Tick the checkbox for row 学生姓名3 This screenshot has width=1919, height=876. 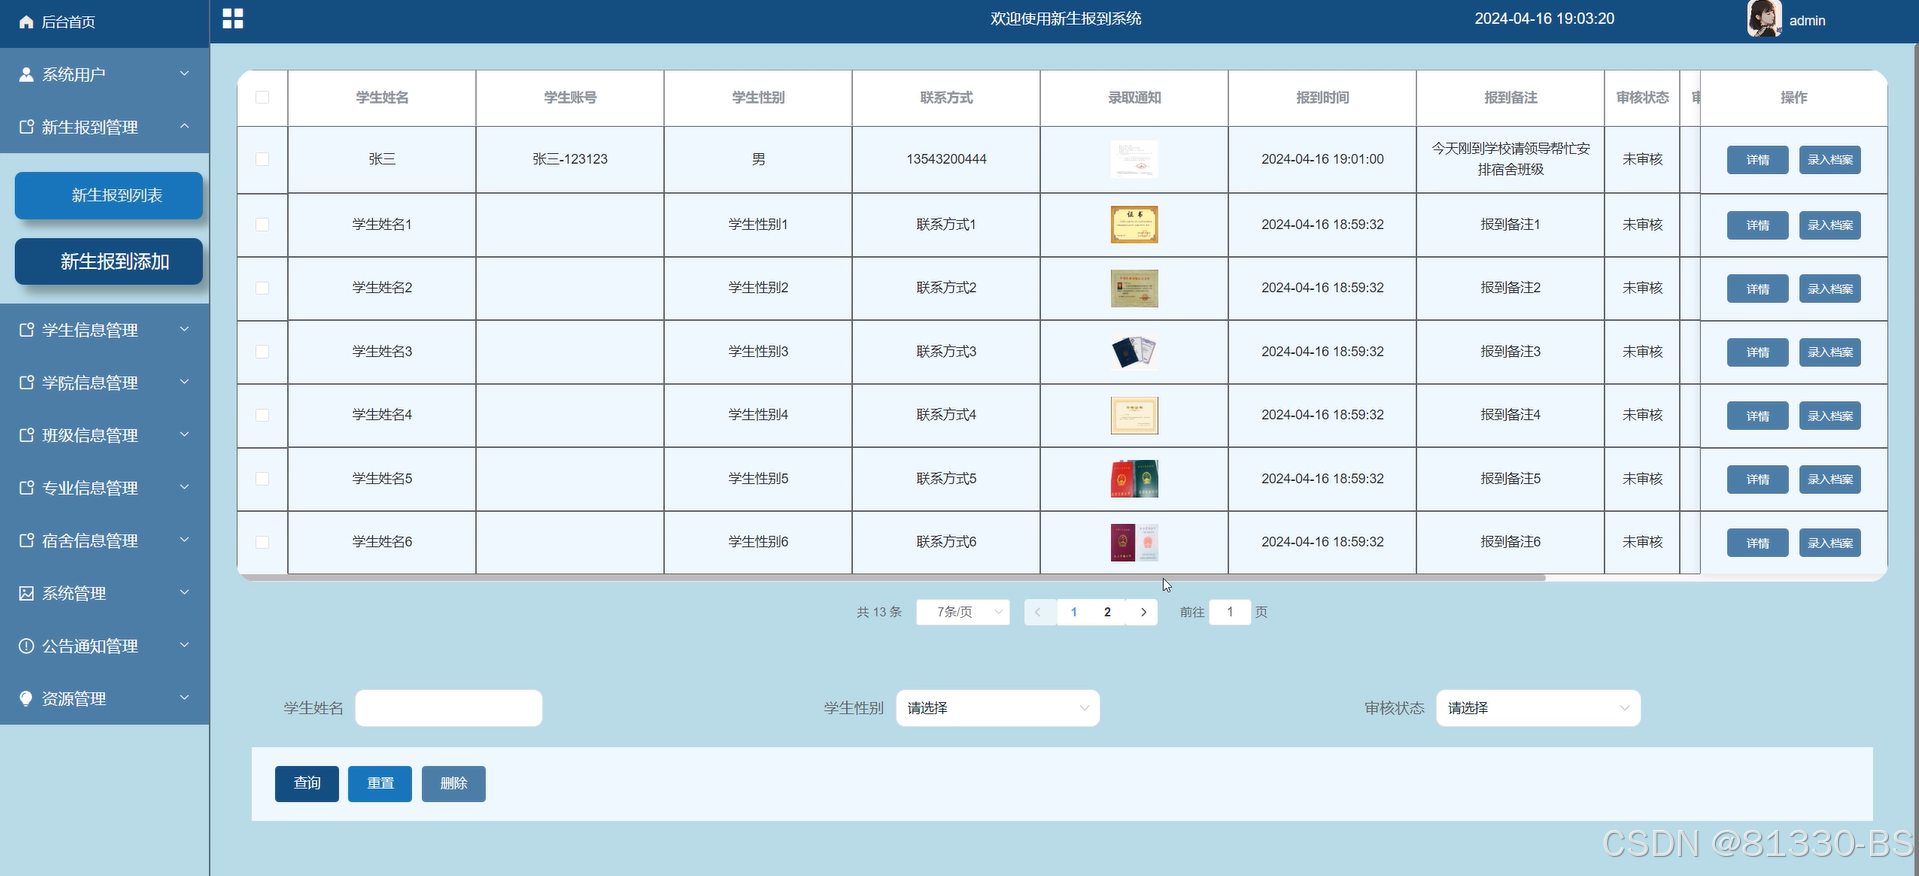click(262, 351)
